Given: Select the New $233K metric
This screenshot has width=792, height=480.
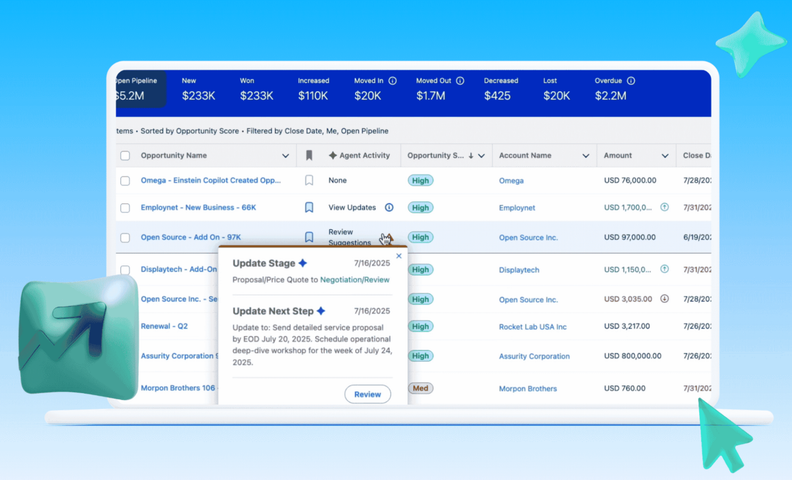Looking at the screenshot, I should point(199,89).
